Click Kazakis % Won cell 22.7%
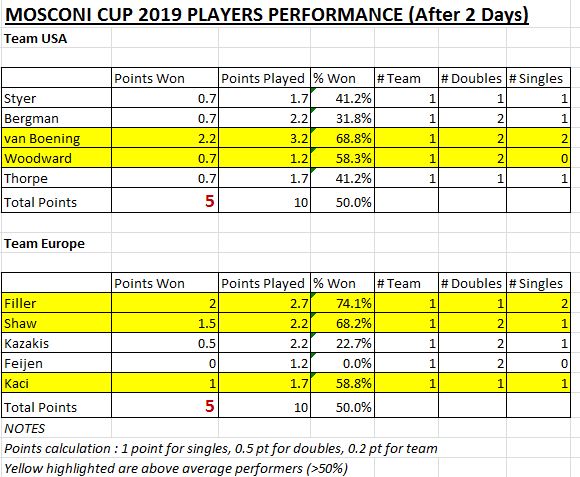Screen dimensions: 580x477 [343, 343]
